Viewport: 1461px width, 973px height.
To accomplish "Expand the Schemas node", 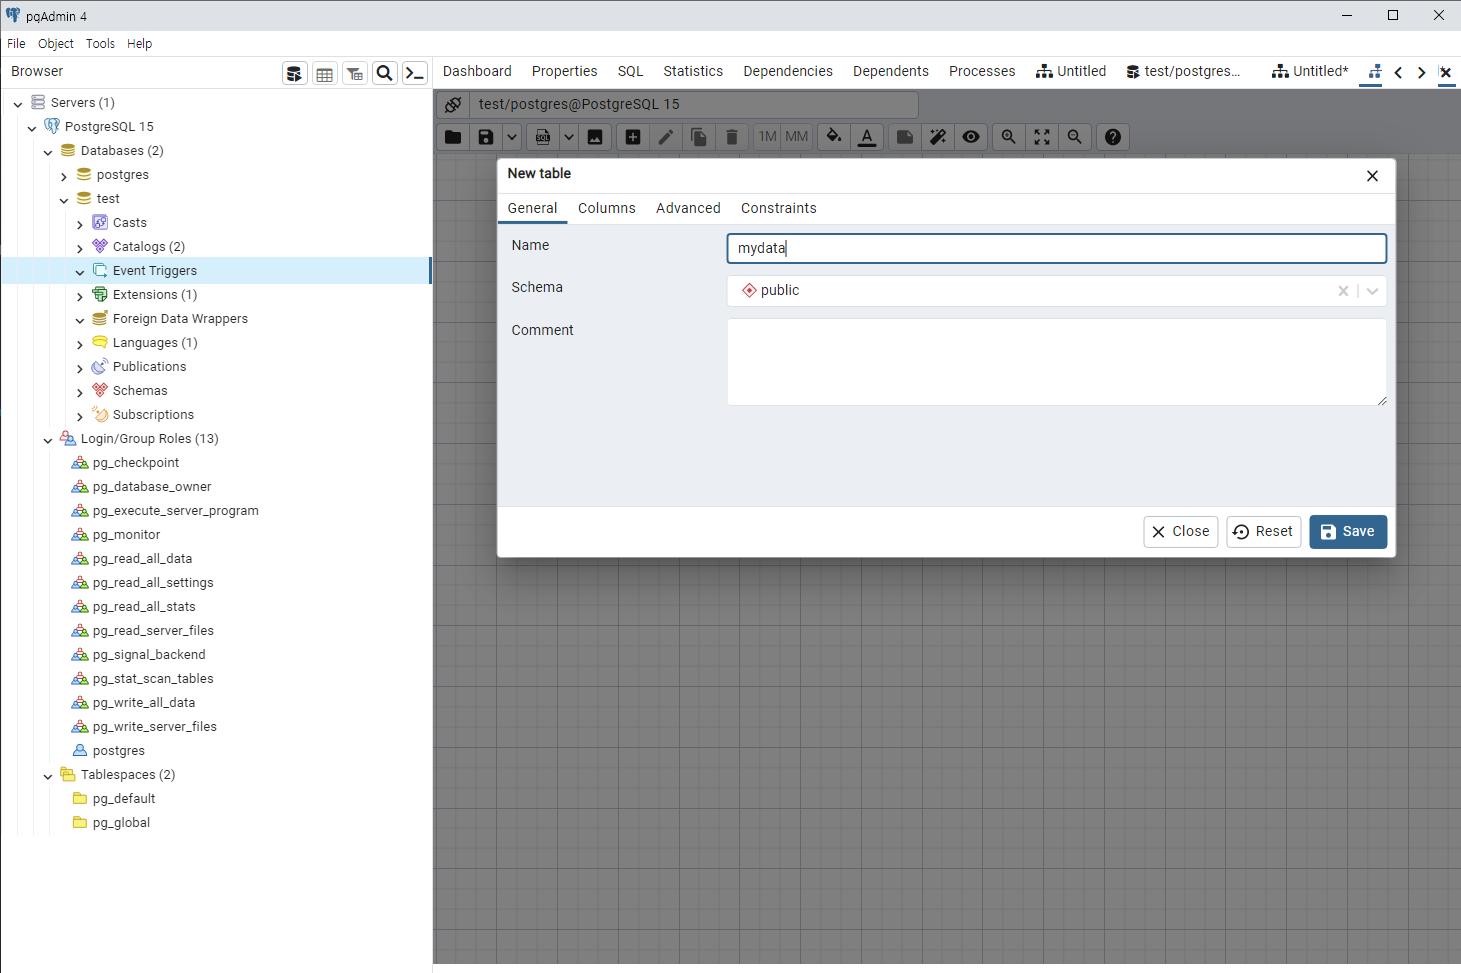I will pos(80,392).
